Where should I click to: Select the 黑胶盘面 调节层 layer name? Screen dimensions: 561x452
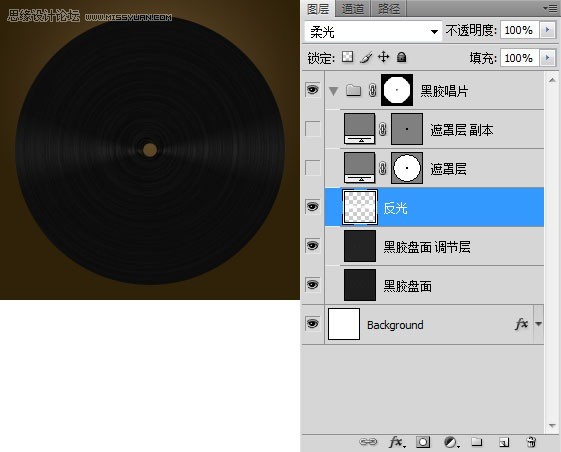pos(427,247)
